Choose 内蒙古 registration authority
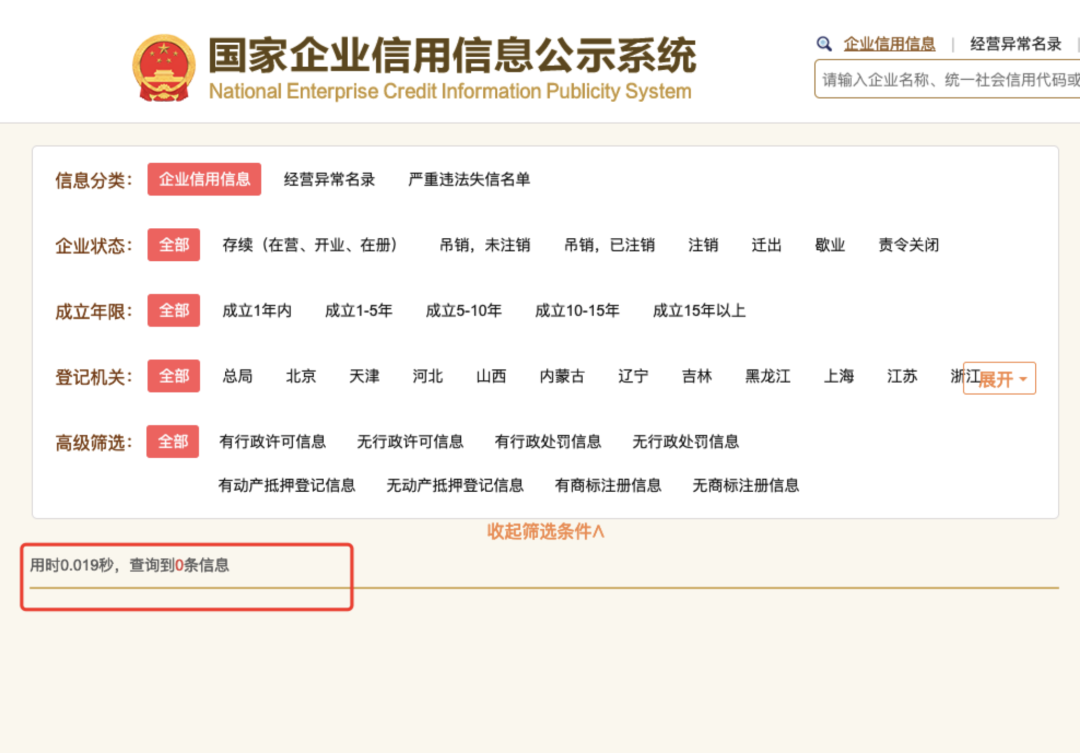 (562, 376)
